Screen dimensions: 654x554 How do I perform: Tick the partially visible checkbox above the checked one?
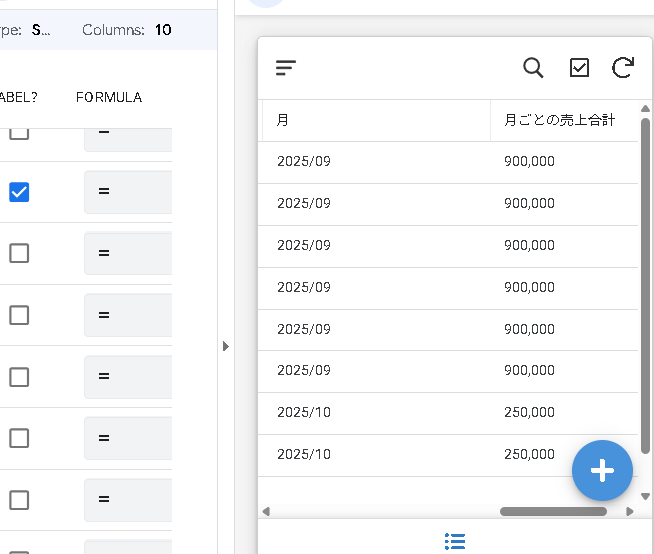[19, 134]
